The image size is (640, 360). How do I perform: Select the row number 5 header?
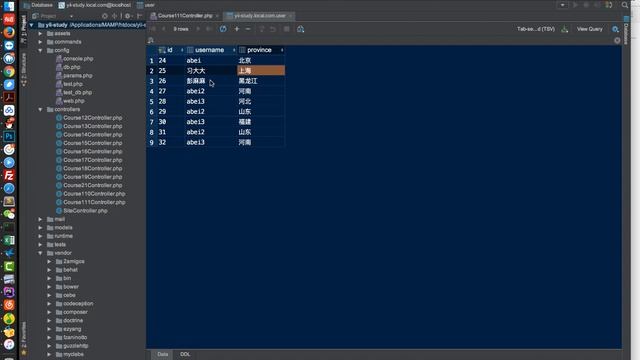[151, 101]
